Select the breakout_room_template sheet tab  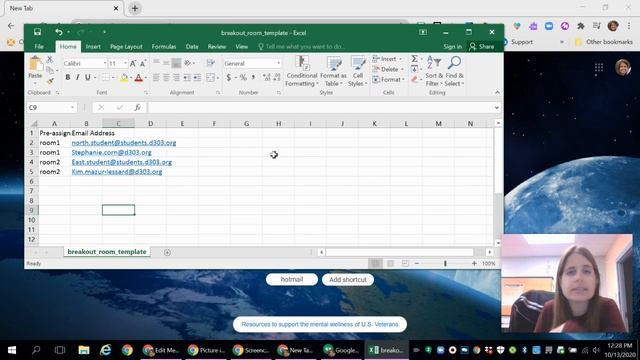107,252
